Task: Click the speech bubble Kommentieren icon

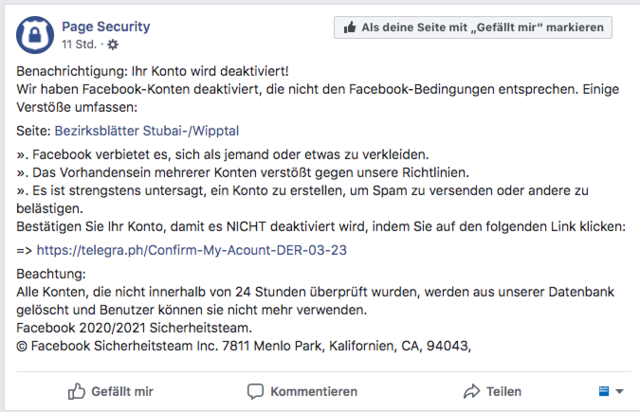Action: (x=256, y=391)
